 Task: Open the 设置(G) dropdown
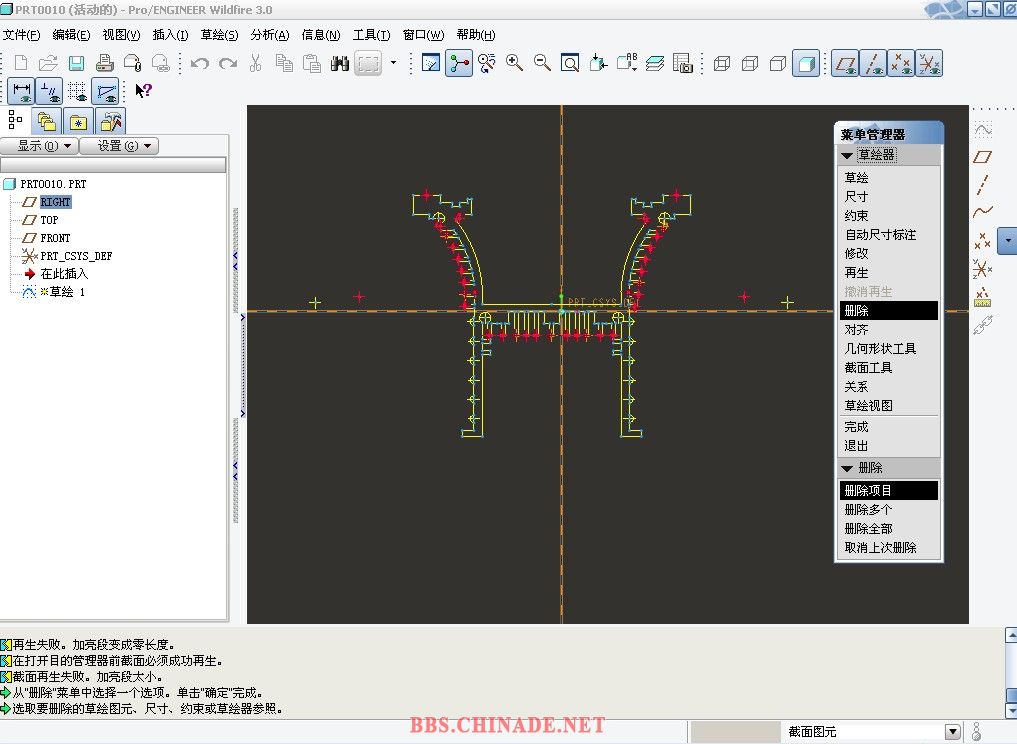click(x=119, y=146)
